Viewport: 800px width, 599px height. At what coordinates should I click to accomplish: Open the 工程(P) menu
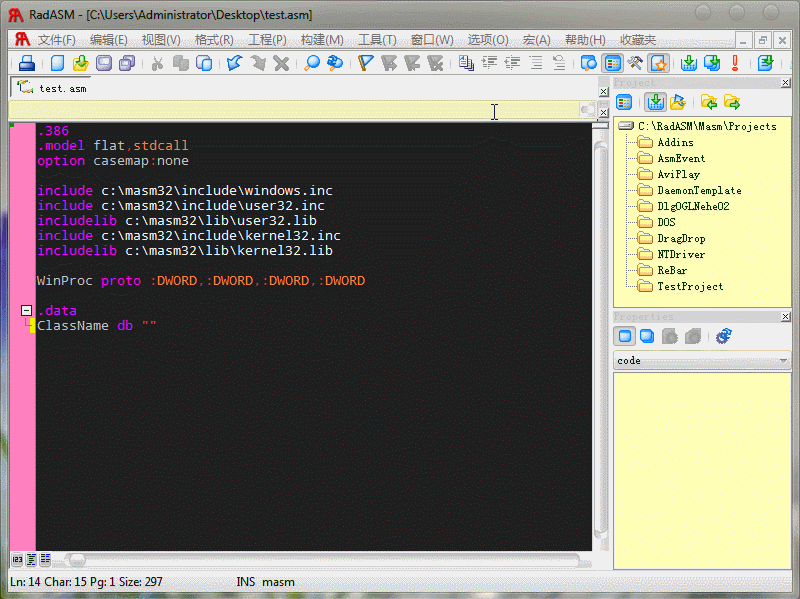(267, 40)
